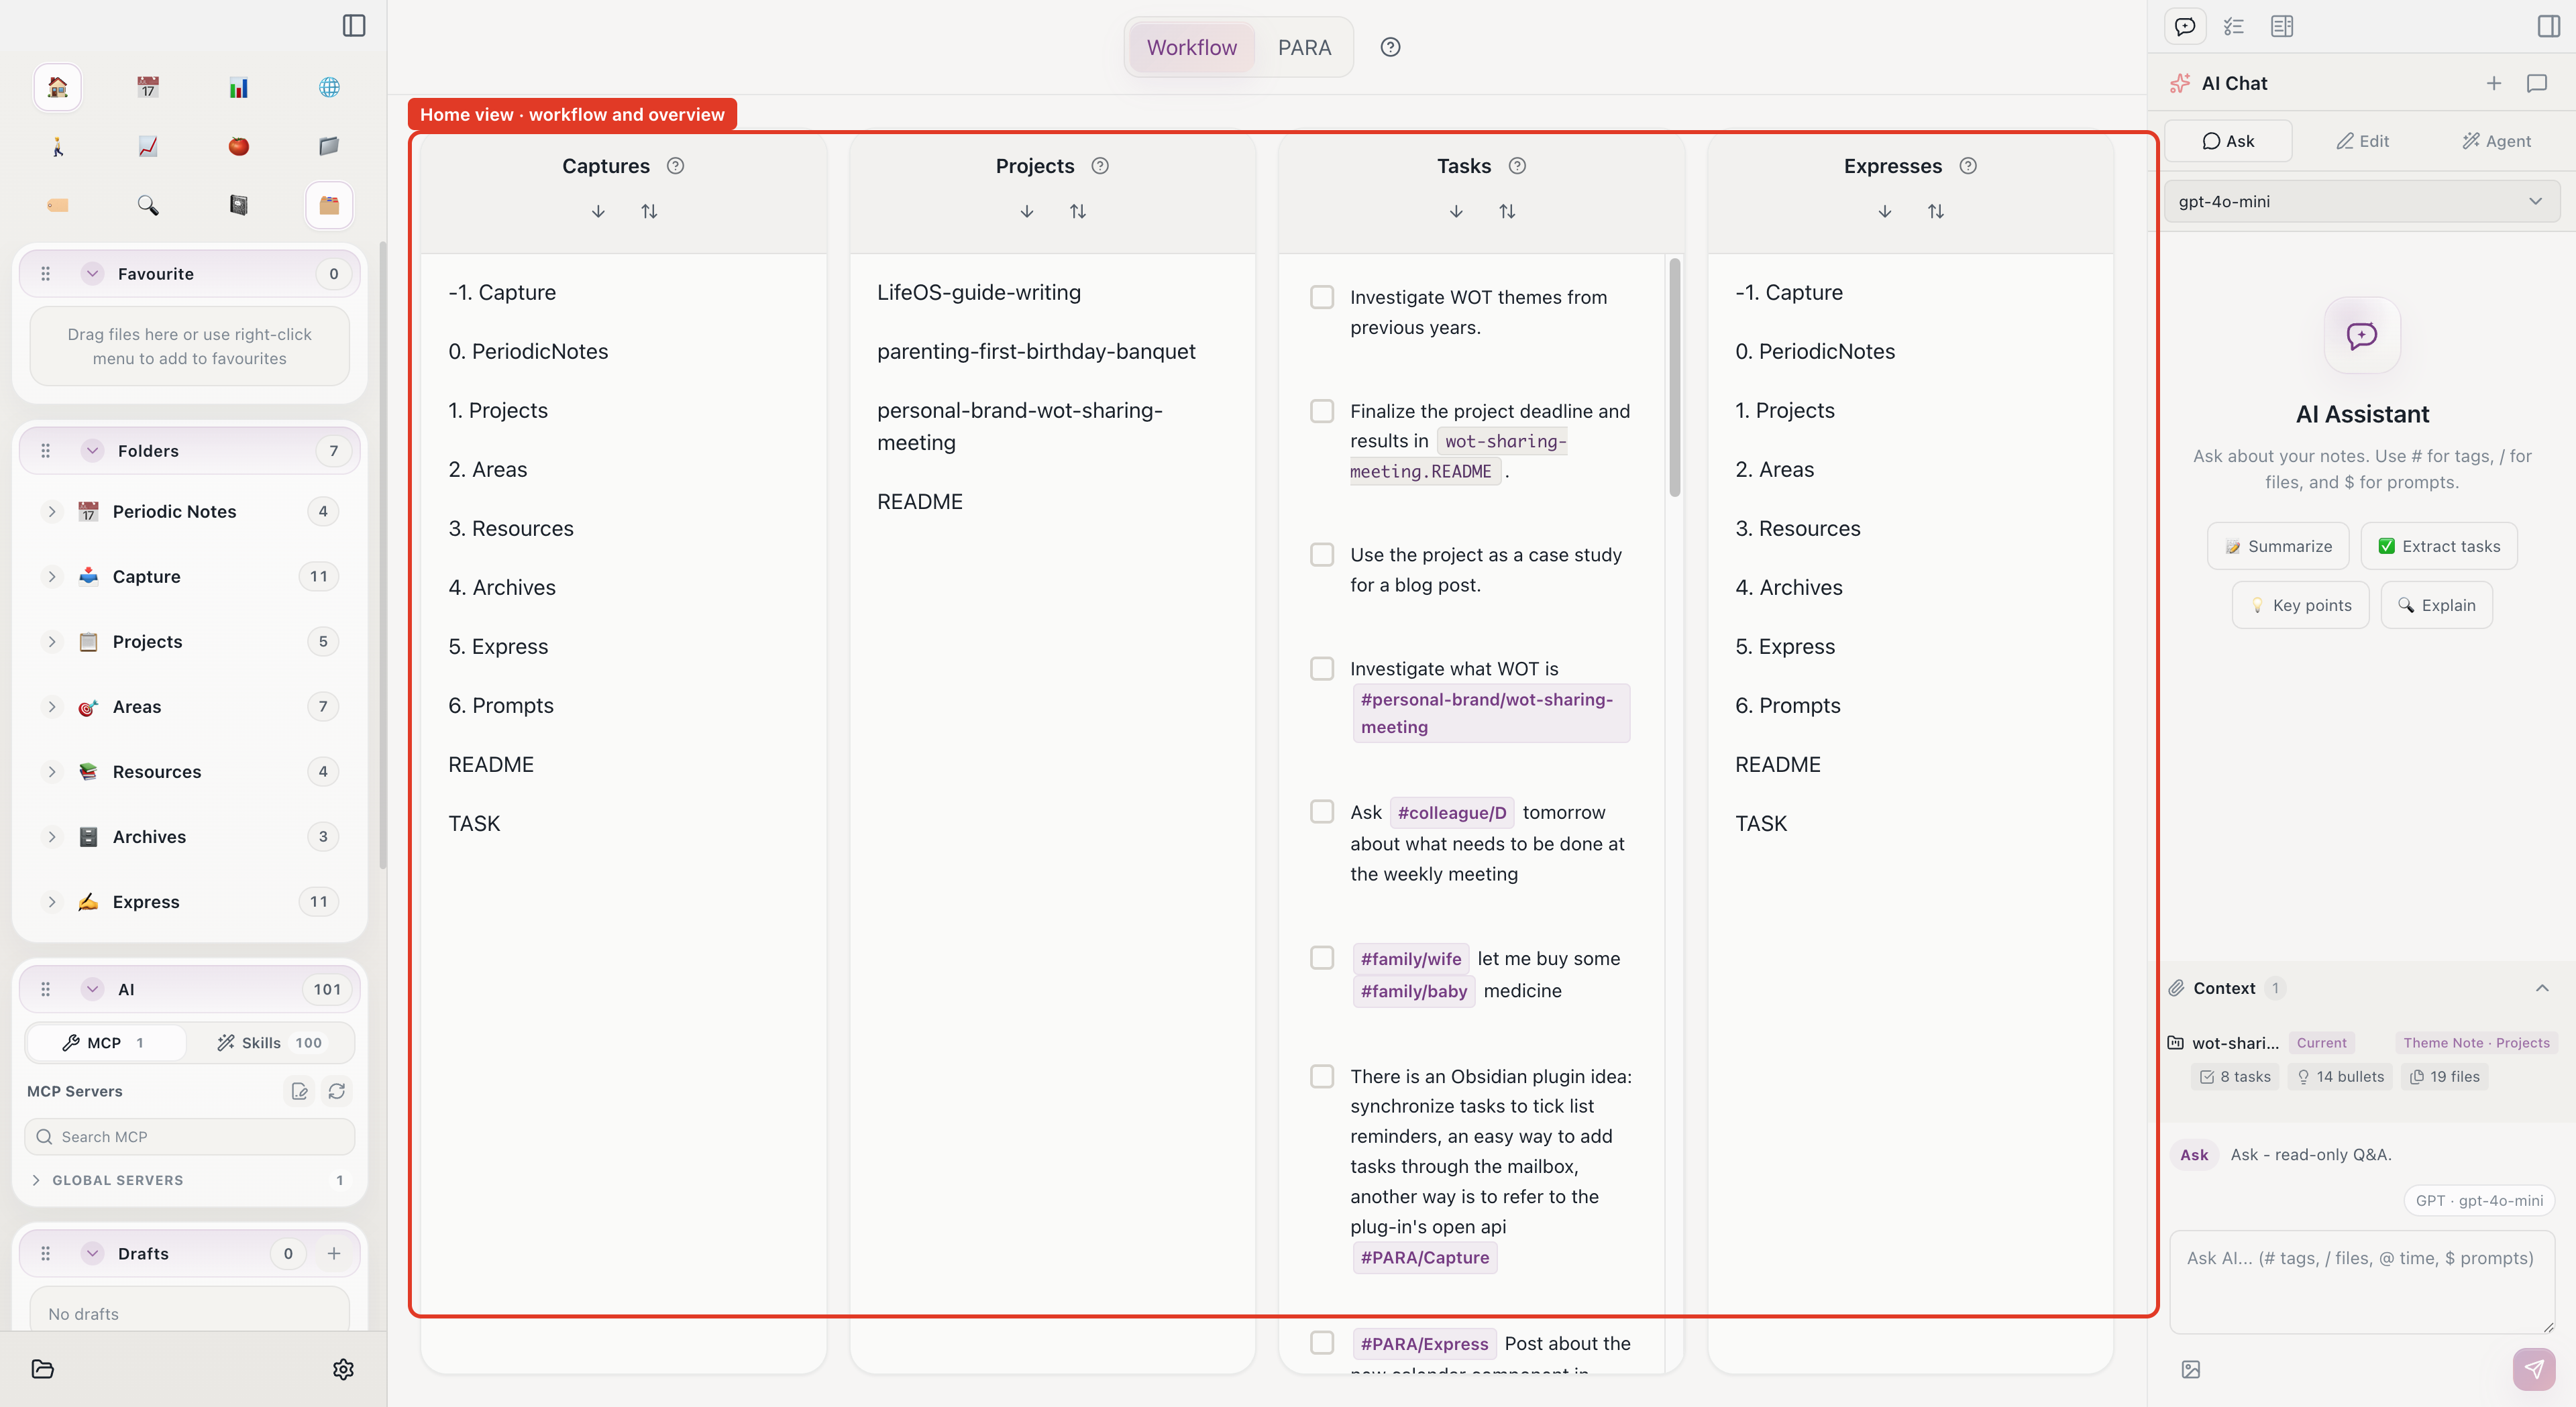Toggle the left sidebar panel icon
This screenshot has width=2576, height=1407.
354,25
